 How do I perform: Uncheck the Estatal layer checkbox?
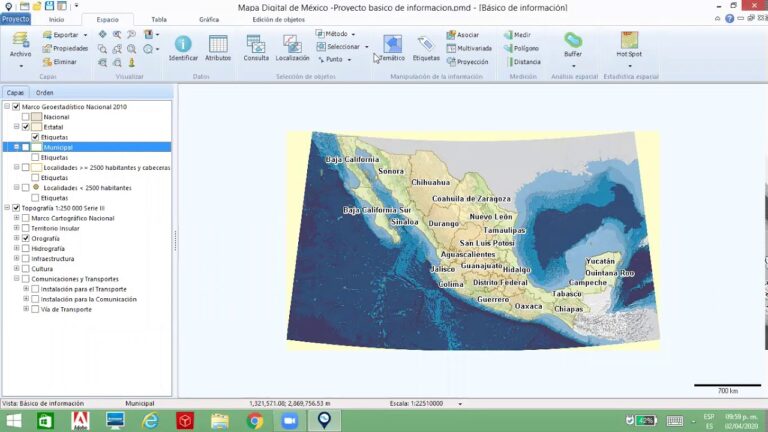click(x=25, y=127)
